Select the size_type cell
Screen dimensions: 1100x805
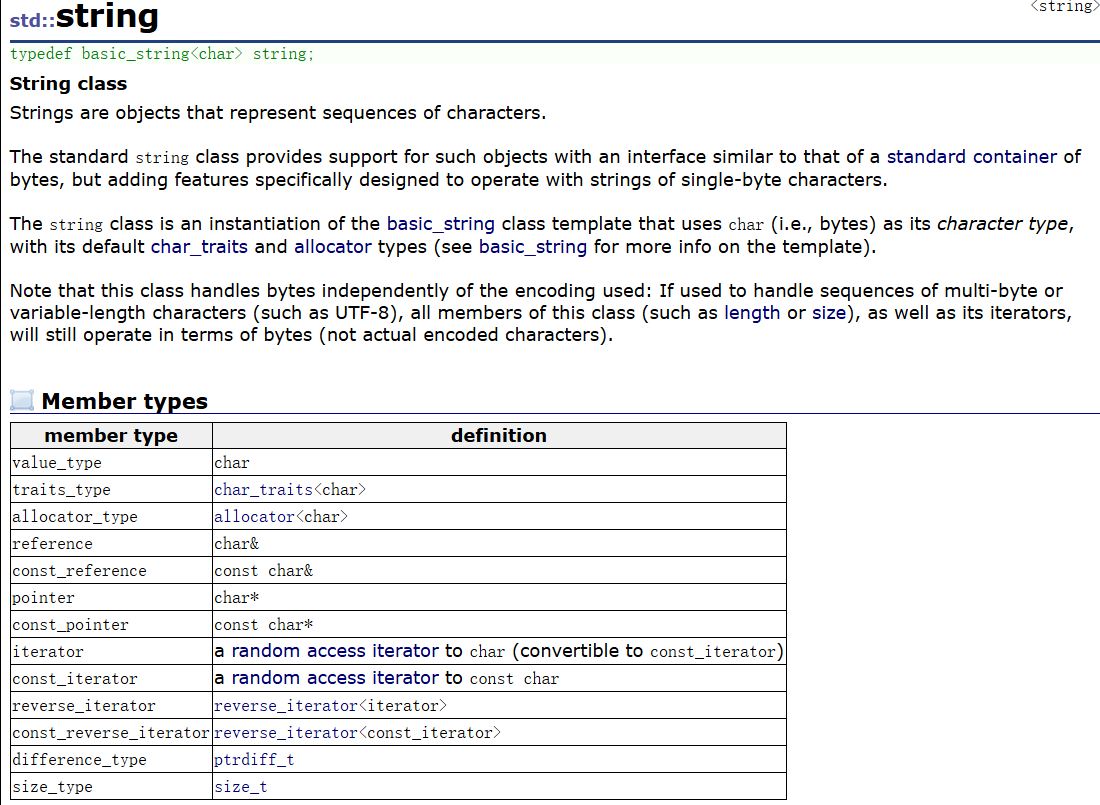tap(112, 787)
